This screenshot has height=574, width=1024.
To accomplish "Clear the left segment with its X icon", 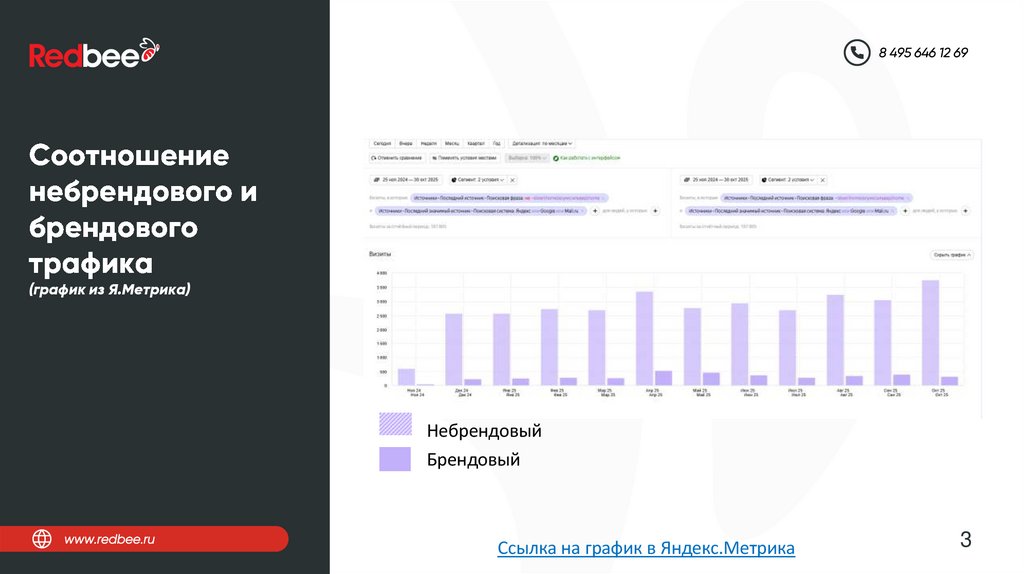I will pos(513,180).
